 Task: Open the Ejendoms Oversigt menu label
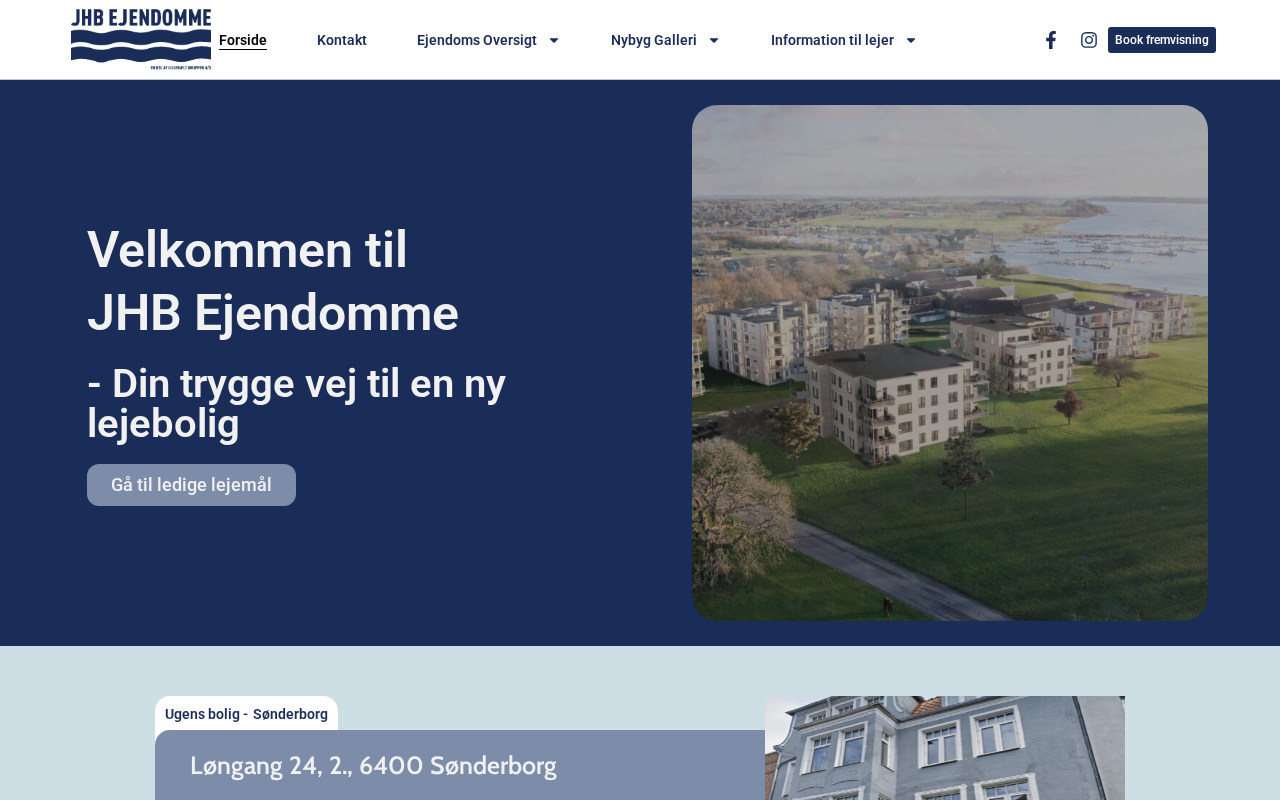477,40
